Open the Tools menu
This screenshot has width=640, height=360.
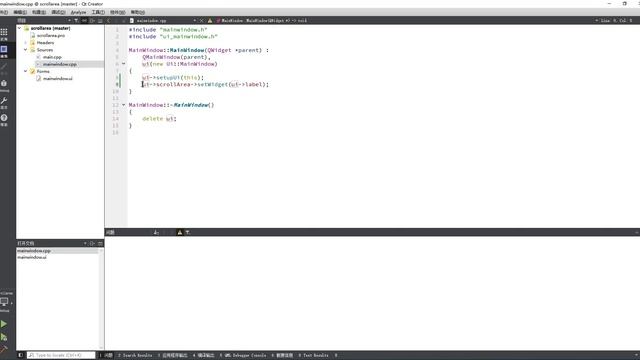tap(98, 12)
